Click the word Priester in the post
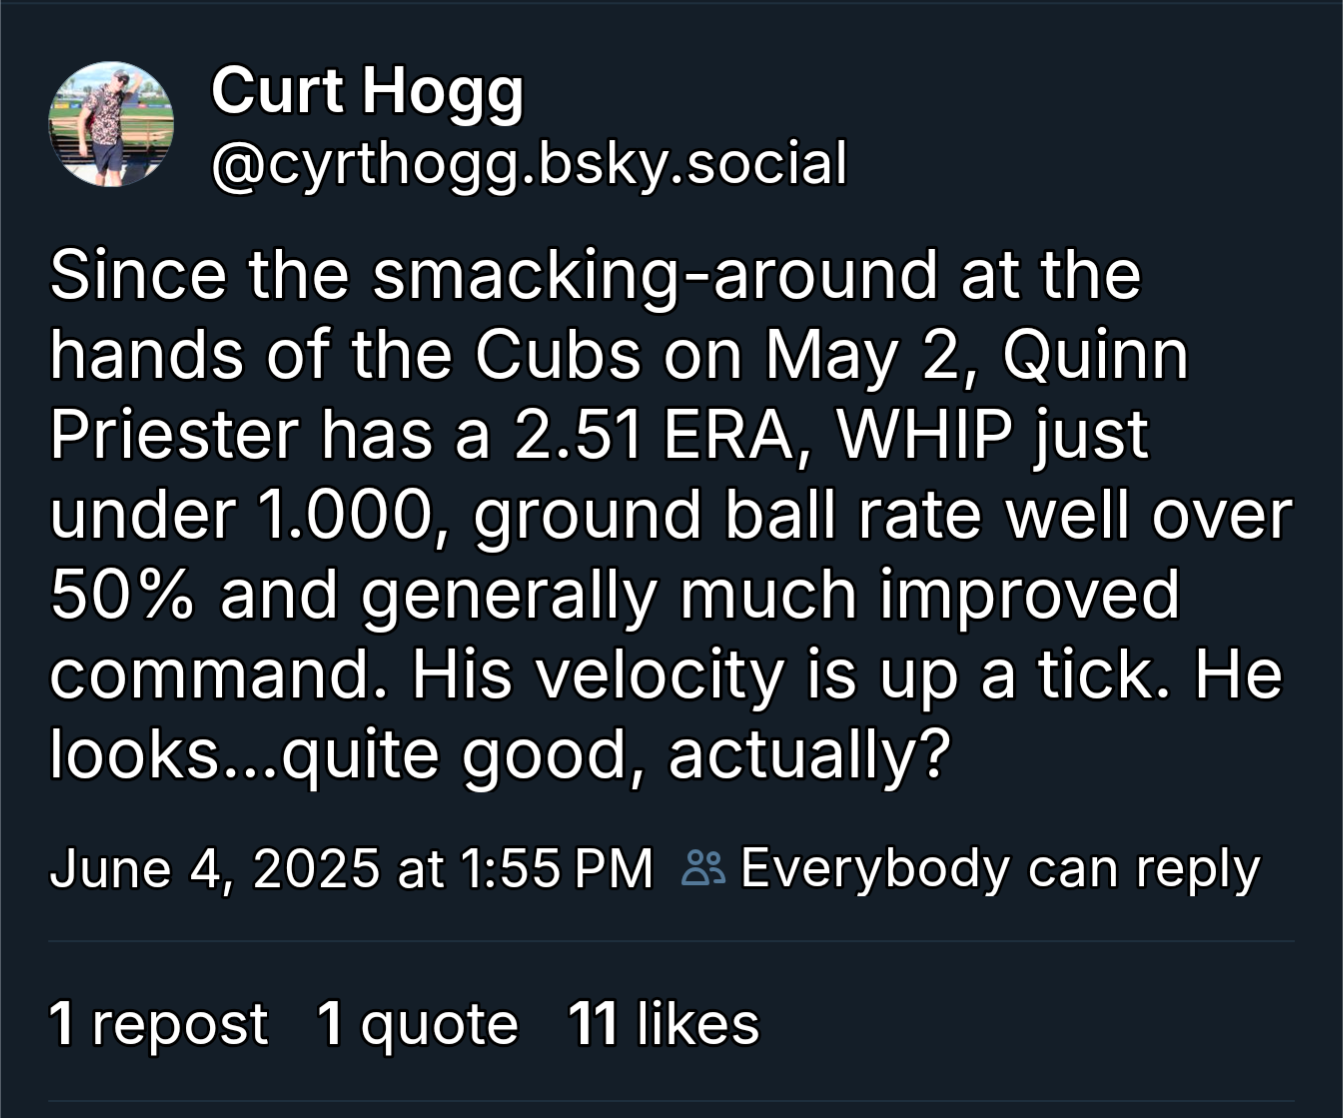The height and width of the screenshot is (1118, 1343). pos(174,434)
